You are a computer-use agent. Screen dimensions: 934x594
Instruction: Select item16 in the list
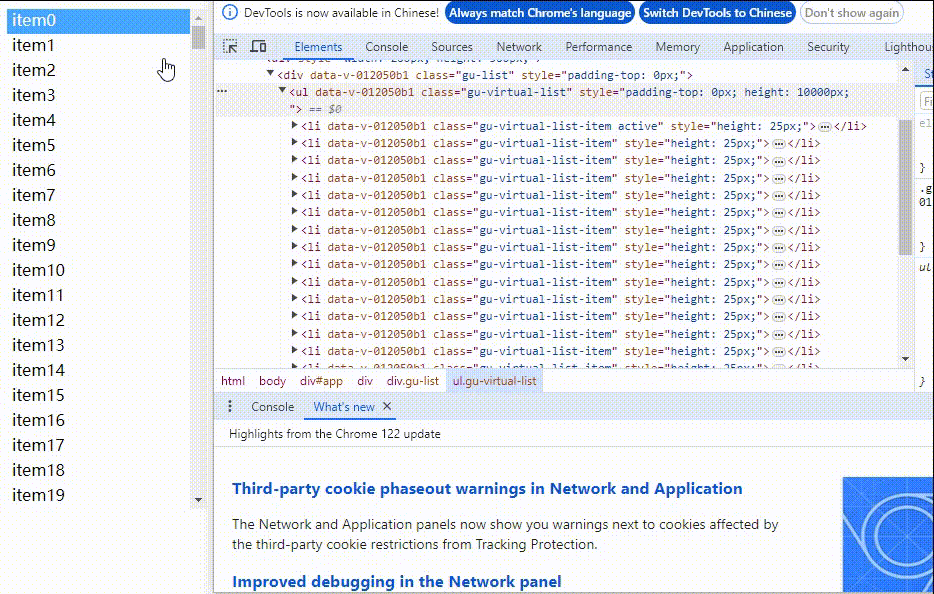98,421
